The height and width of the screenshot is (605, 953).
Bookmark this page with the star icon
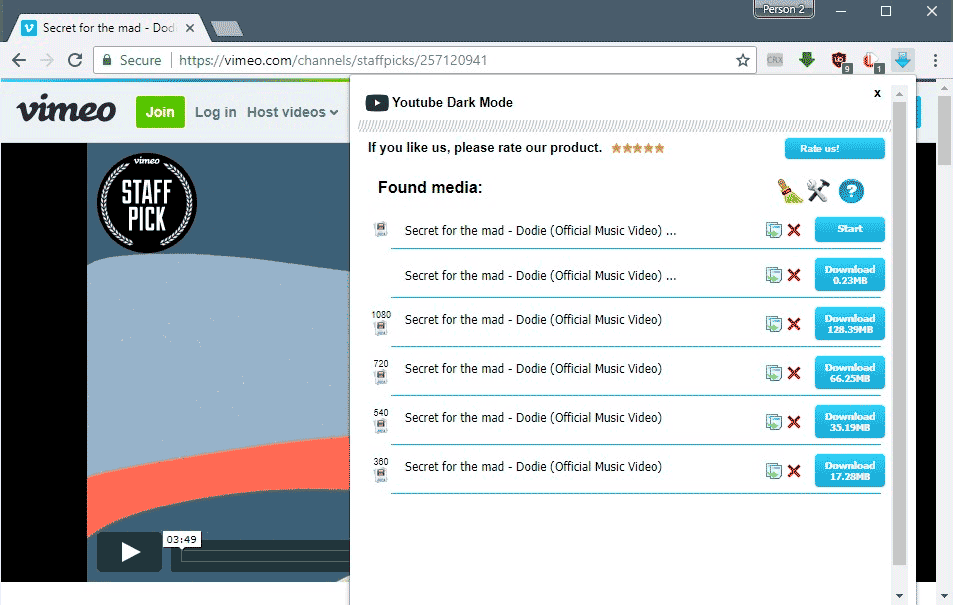tap(743, 61)
